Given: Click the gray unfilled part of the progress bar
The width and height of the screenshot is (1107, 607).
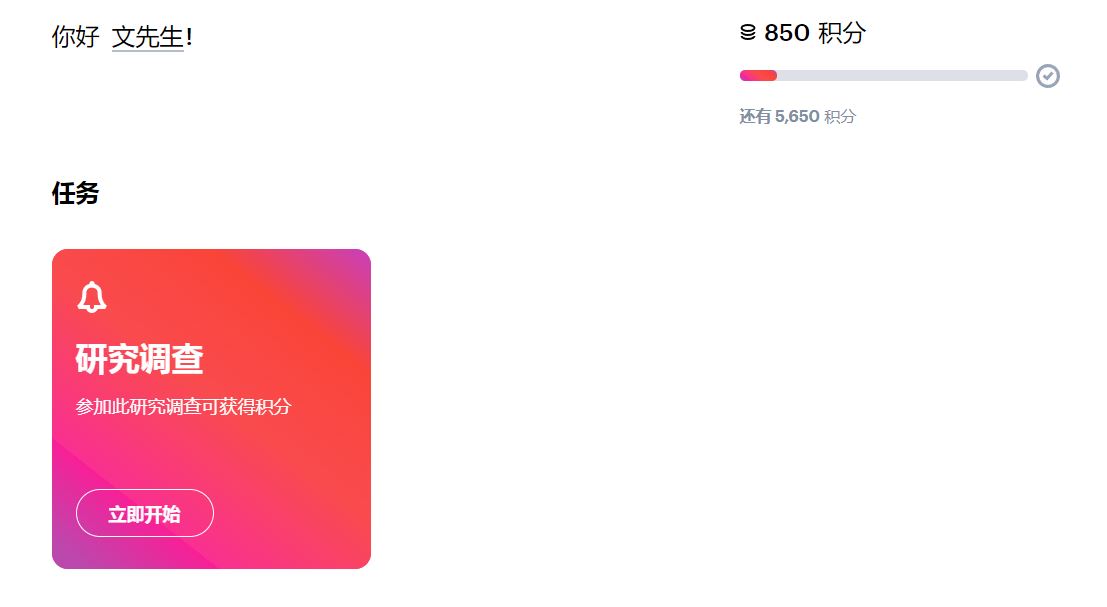Looking at the screenshot, I should tap(900, 76).
